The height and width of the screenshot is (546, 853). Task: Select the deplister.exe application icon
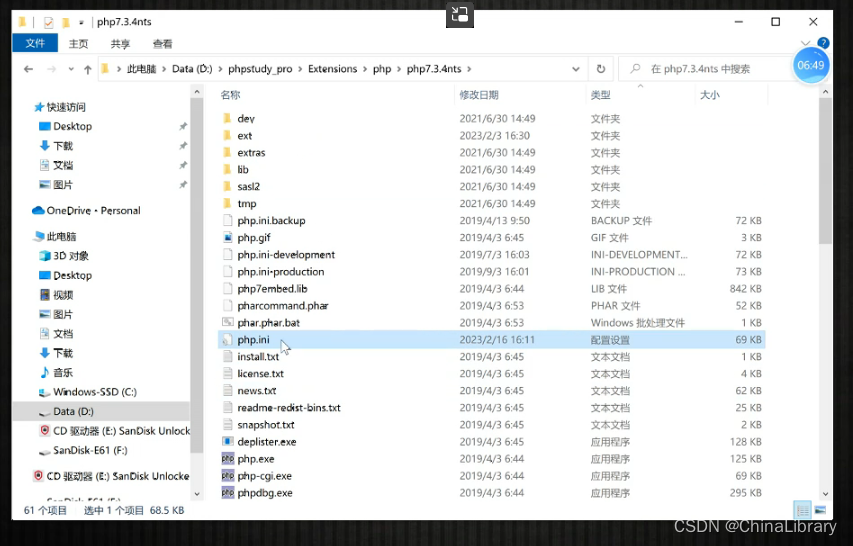tap(227, 442)
